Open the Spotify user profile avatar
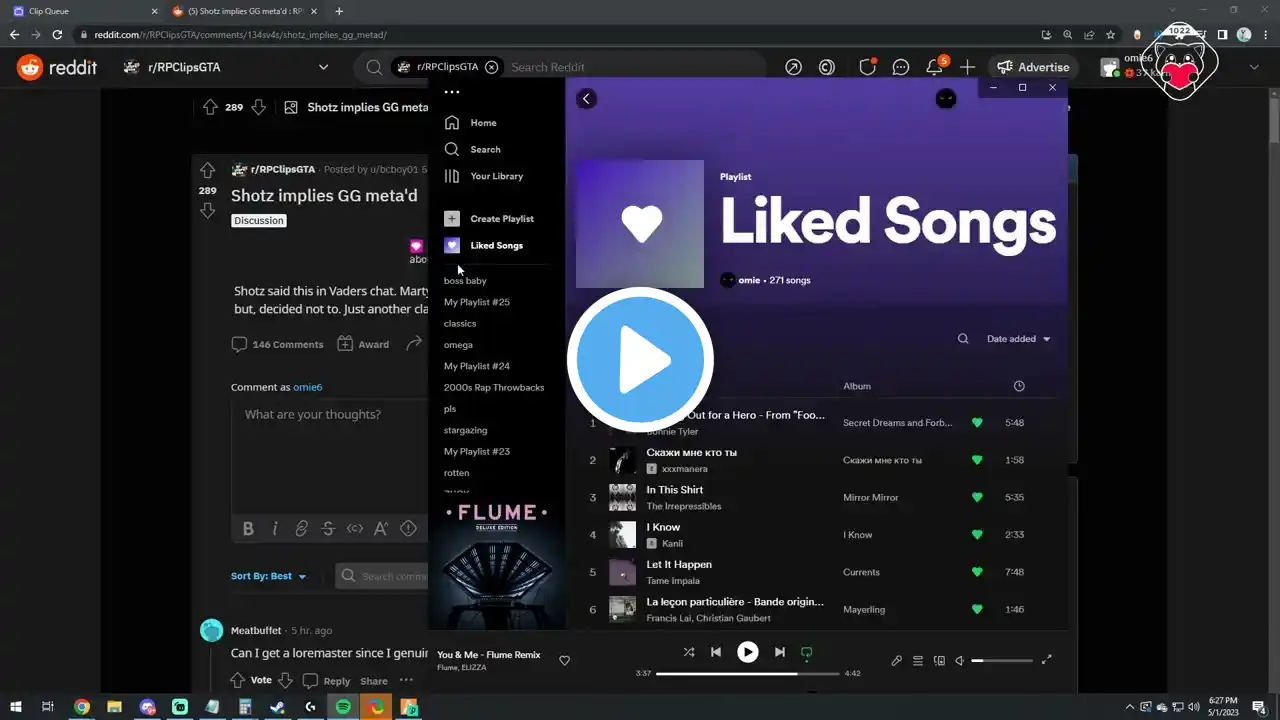1280x720 pixels. pyautogui.click(x=945, y=98)
